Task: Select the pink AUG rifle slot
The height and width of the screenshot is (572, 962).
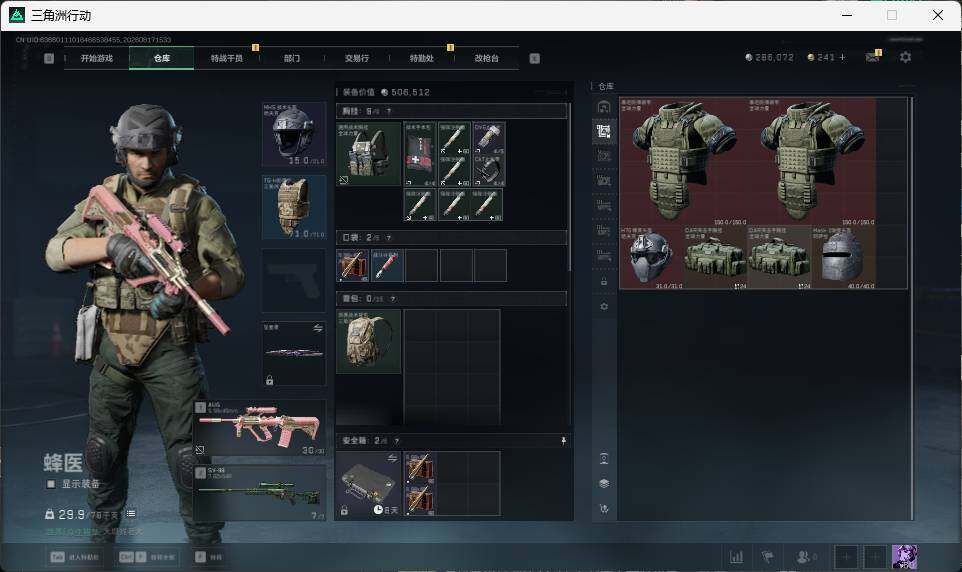Action: (x=260, y=428)
